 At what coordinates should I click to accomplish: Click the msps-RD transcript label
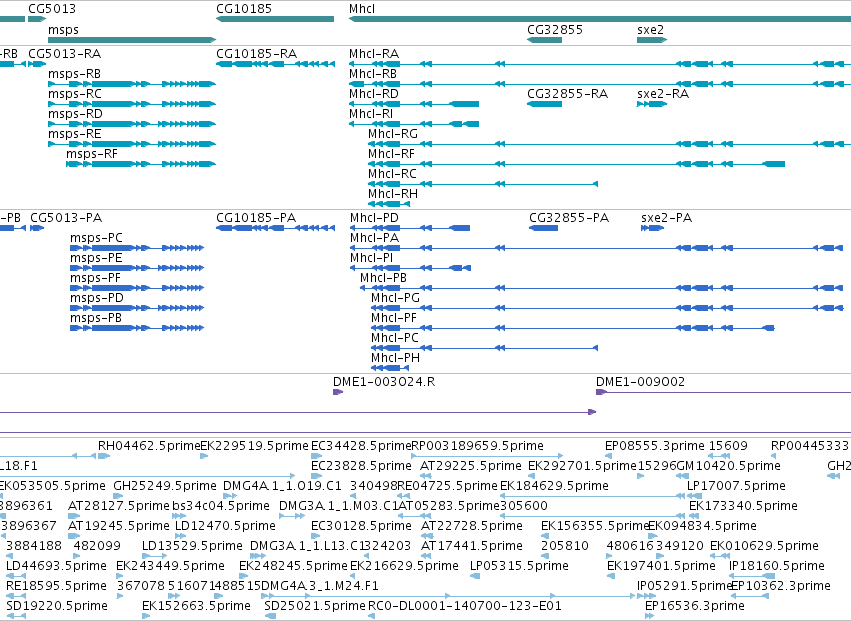[x=75, y=114]
